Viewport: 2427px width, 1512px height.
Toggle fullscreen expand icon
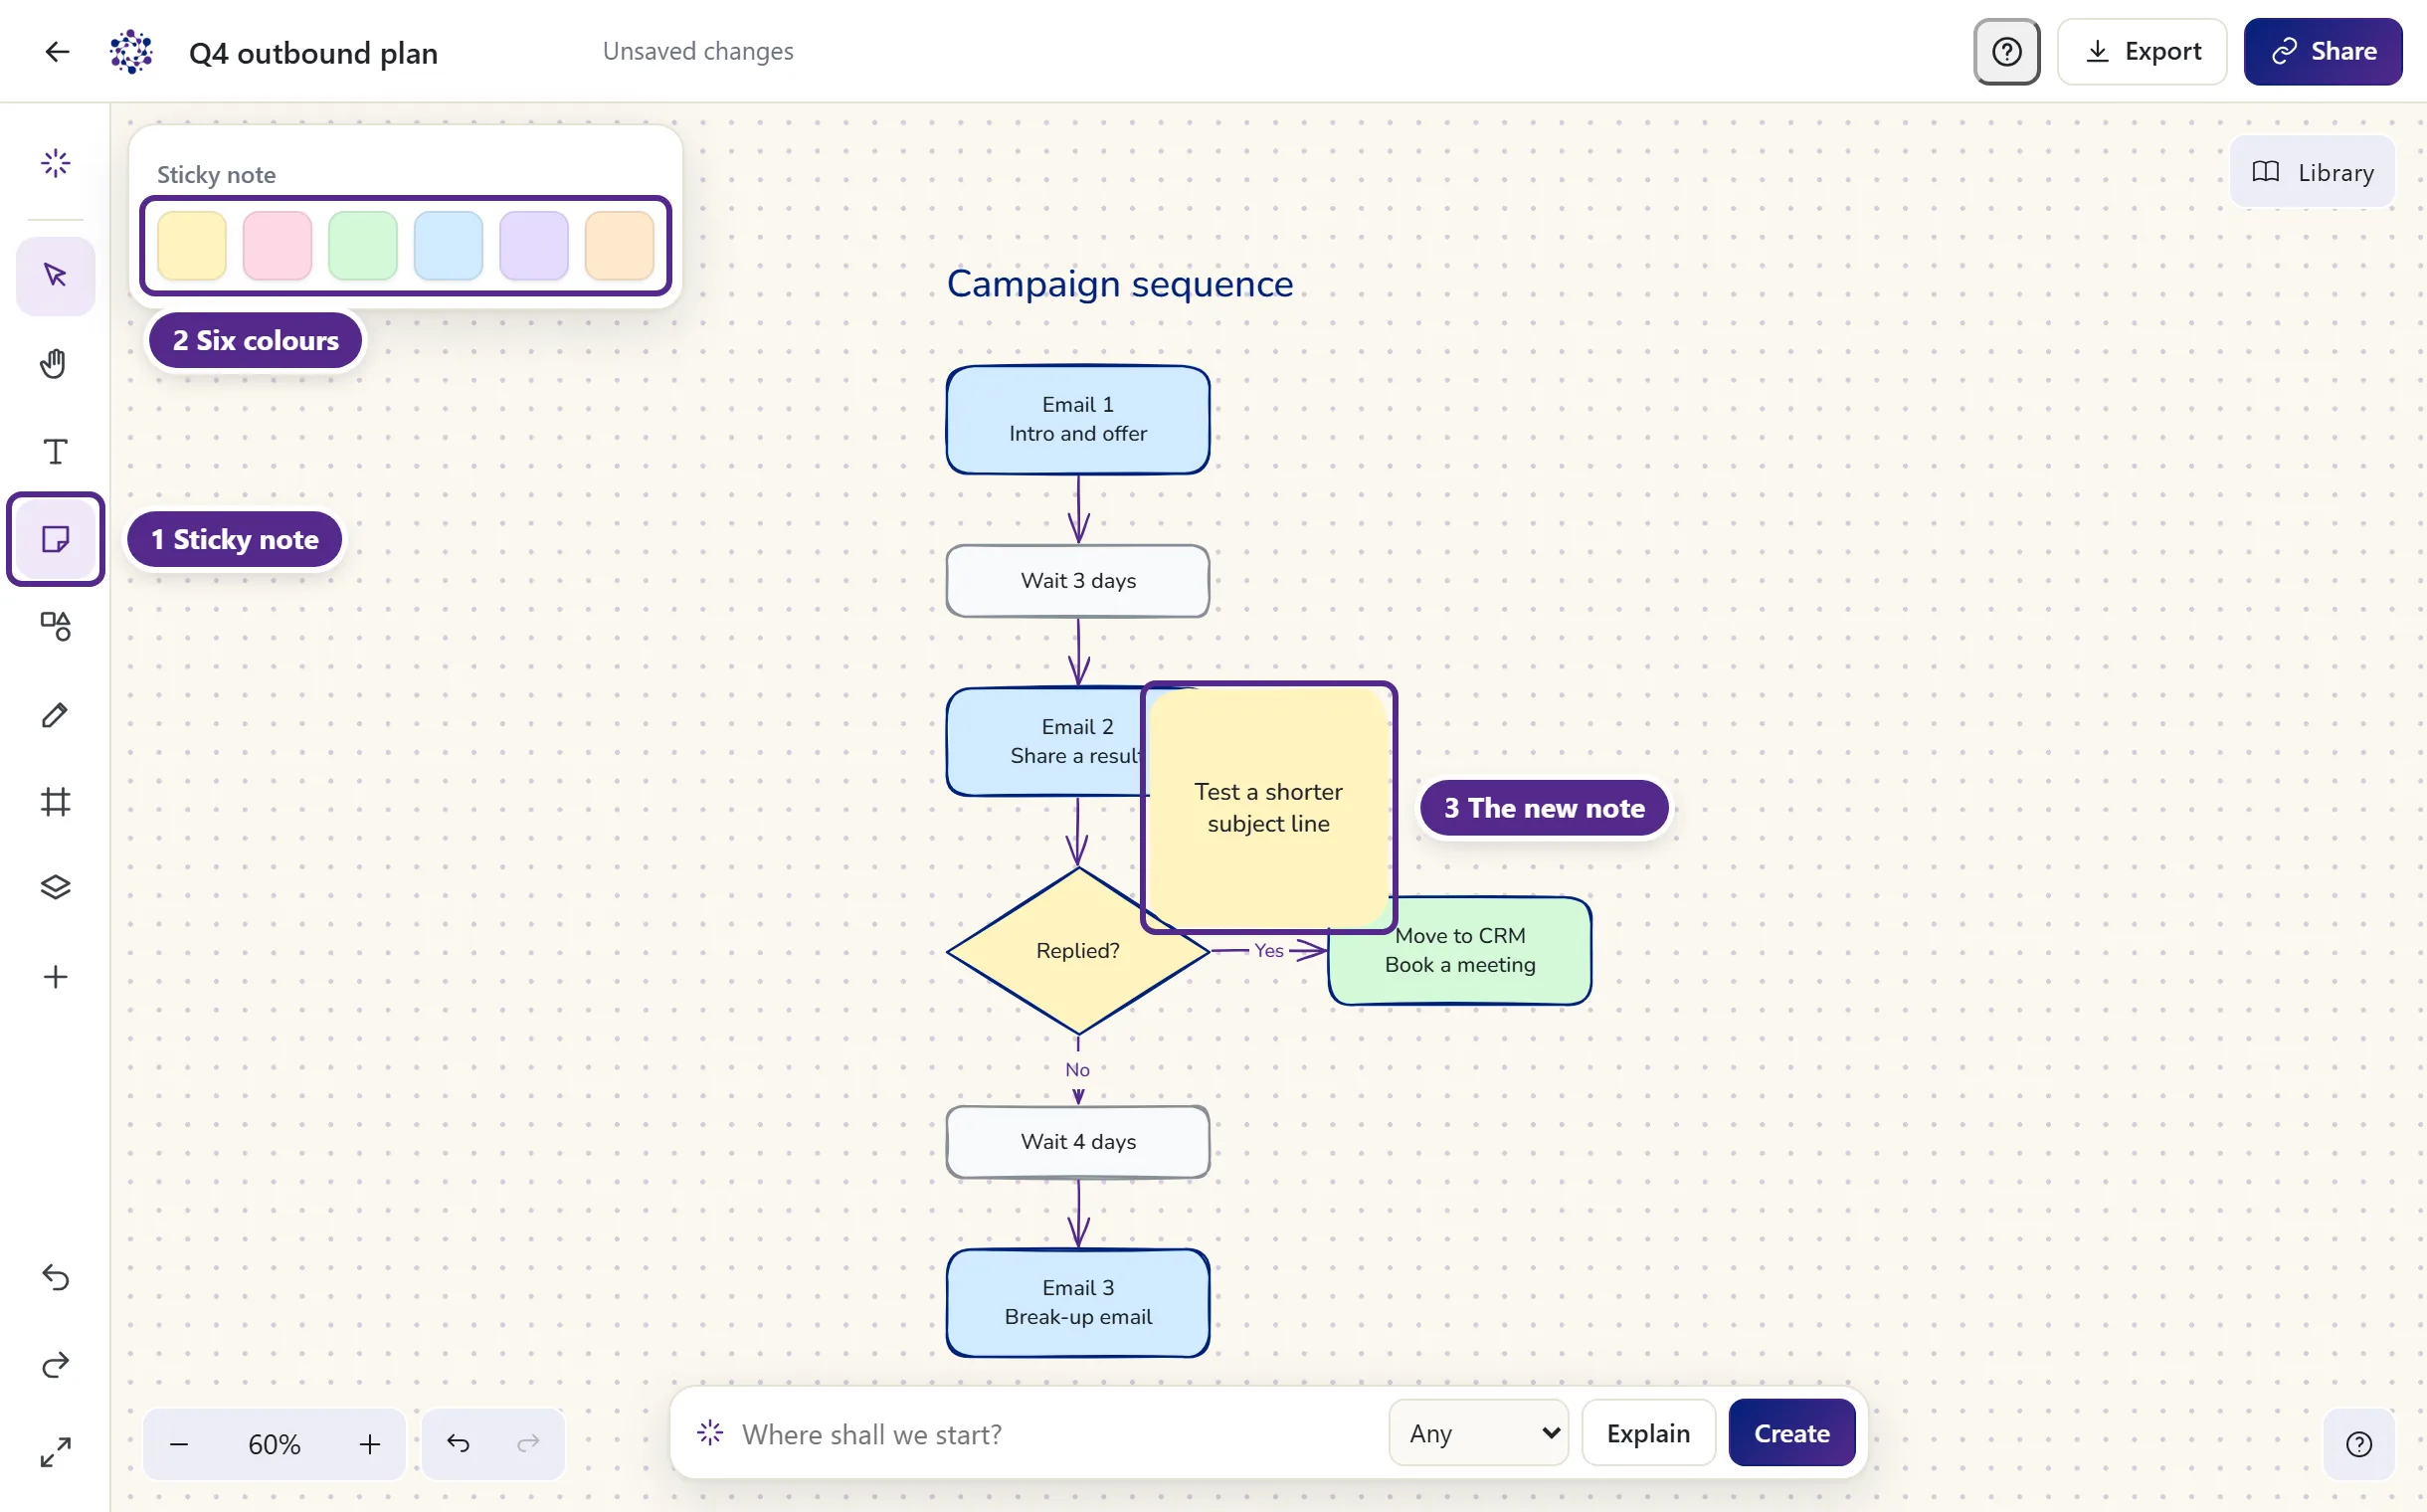pyautogui.click(x=56, y=1452)
